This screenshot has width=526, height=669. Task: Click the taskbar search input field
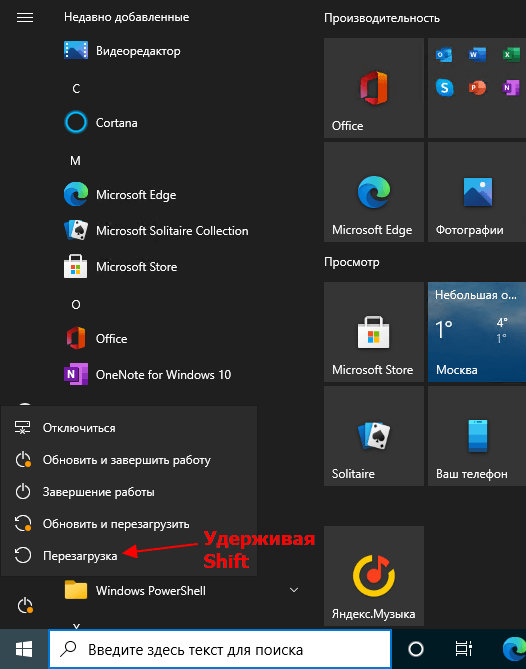pos(220,649)
